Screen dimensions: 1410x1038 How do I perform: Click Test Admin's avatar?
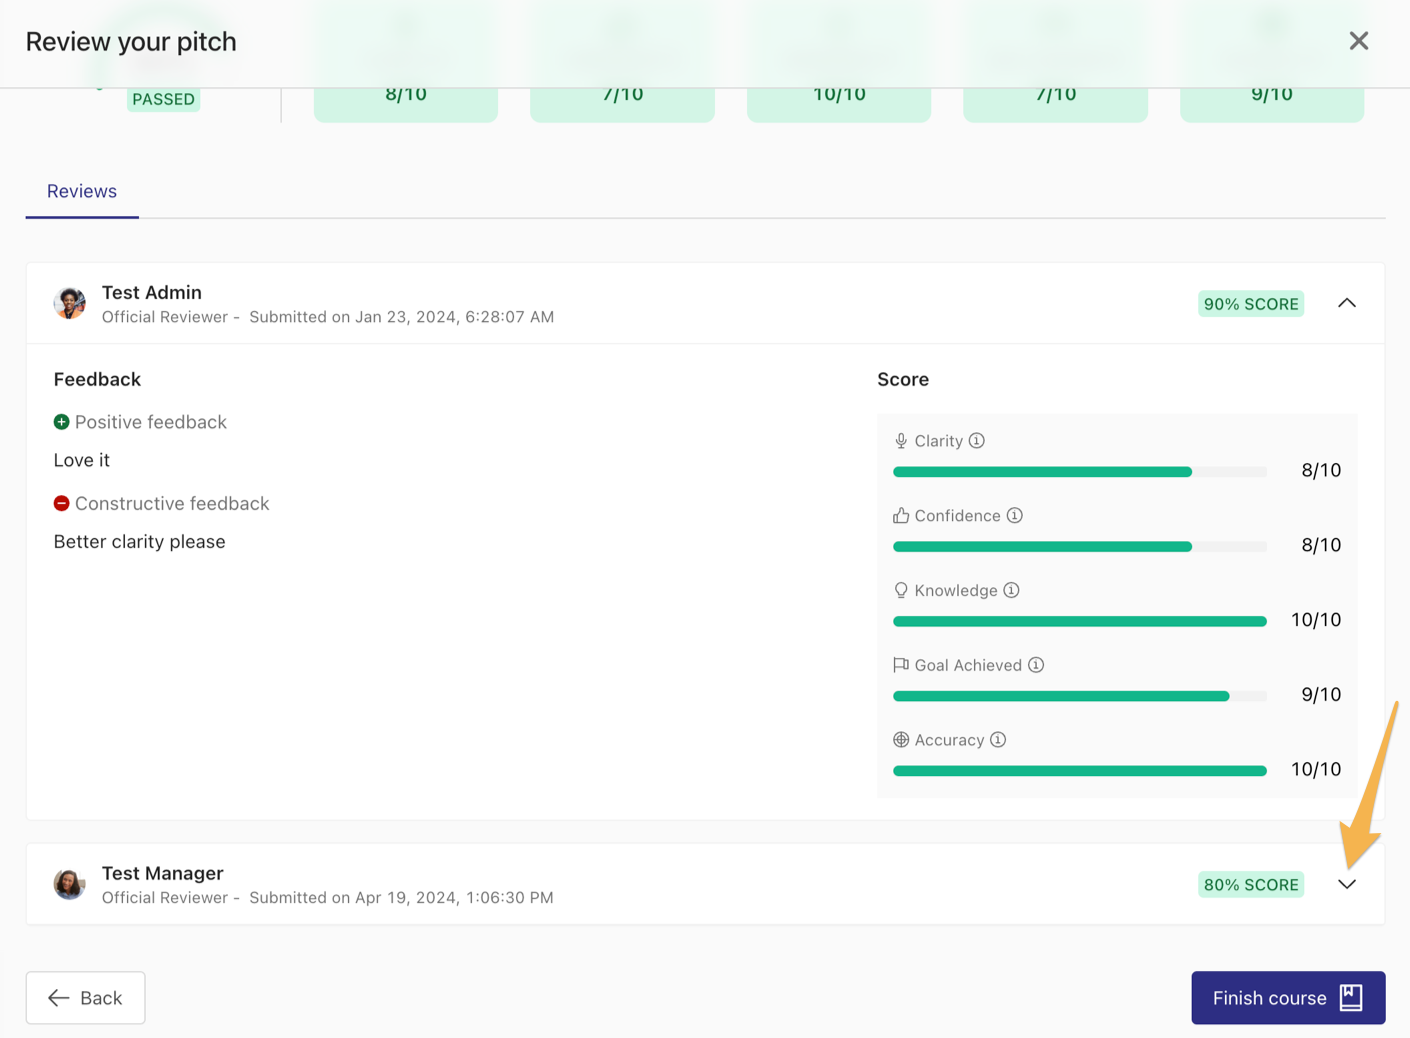tap(69, 303)
